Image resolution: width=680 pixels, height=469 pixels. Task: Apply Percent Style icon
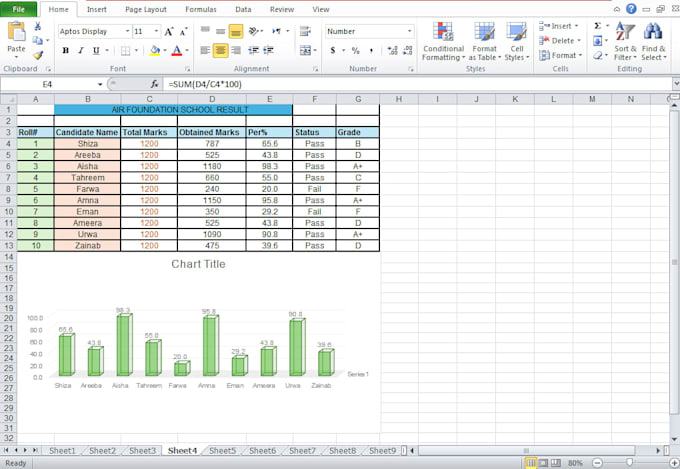(x=356, y=50)
